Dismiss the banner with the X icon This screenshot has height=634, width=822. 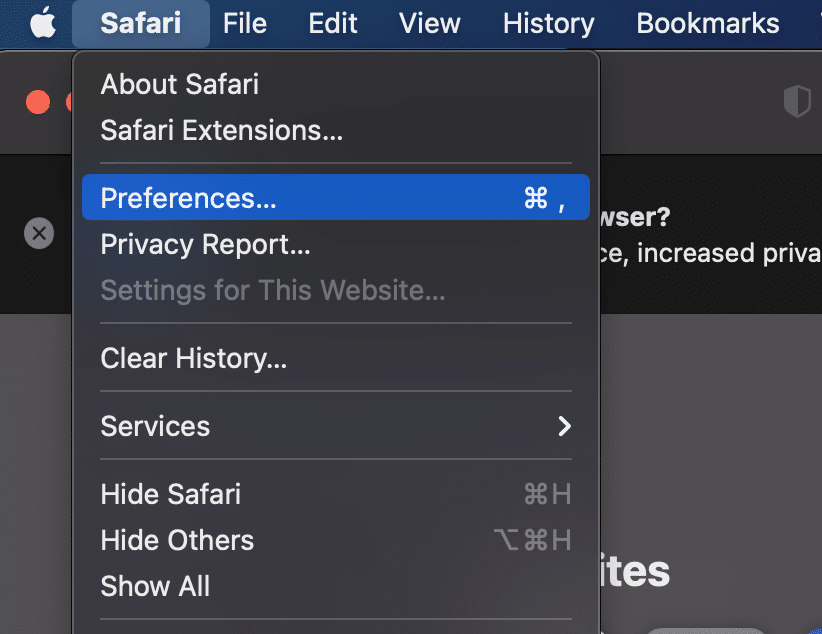(38, 233)
